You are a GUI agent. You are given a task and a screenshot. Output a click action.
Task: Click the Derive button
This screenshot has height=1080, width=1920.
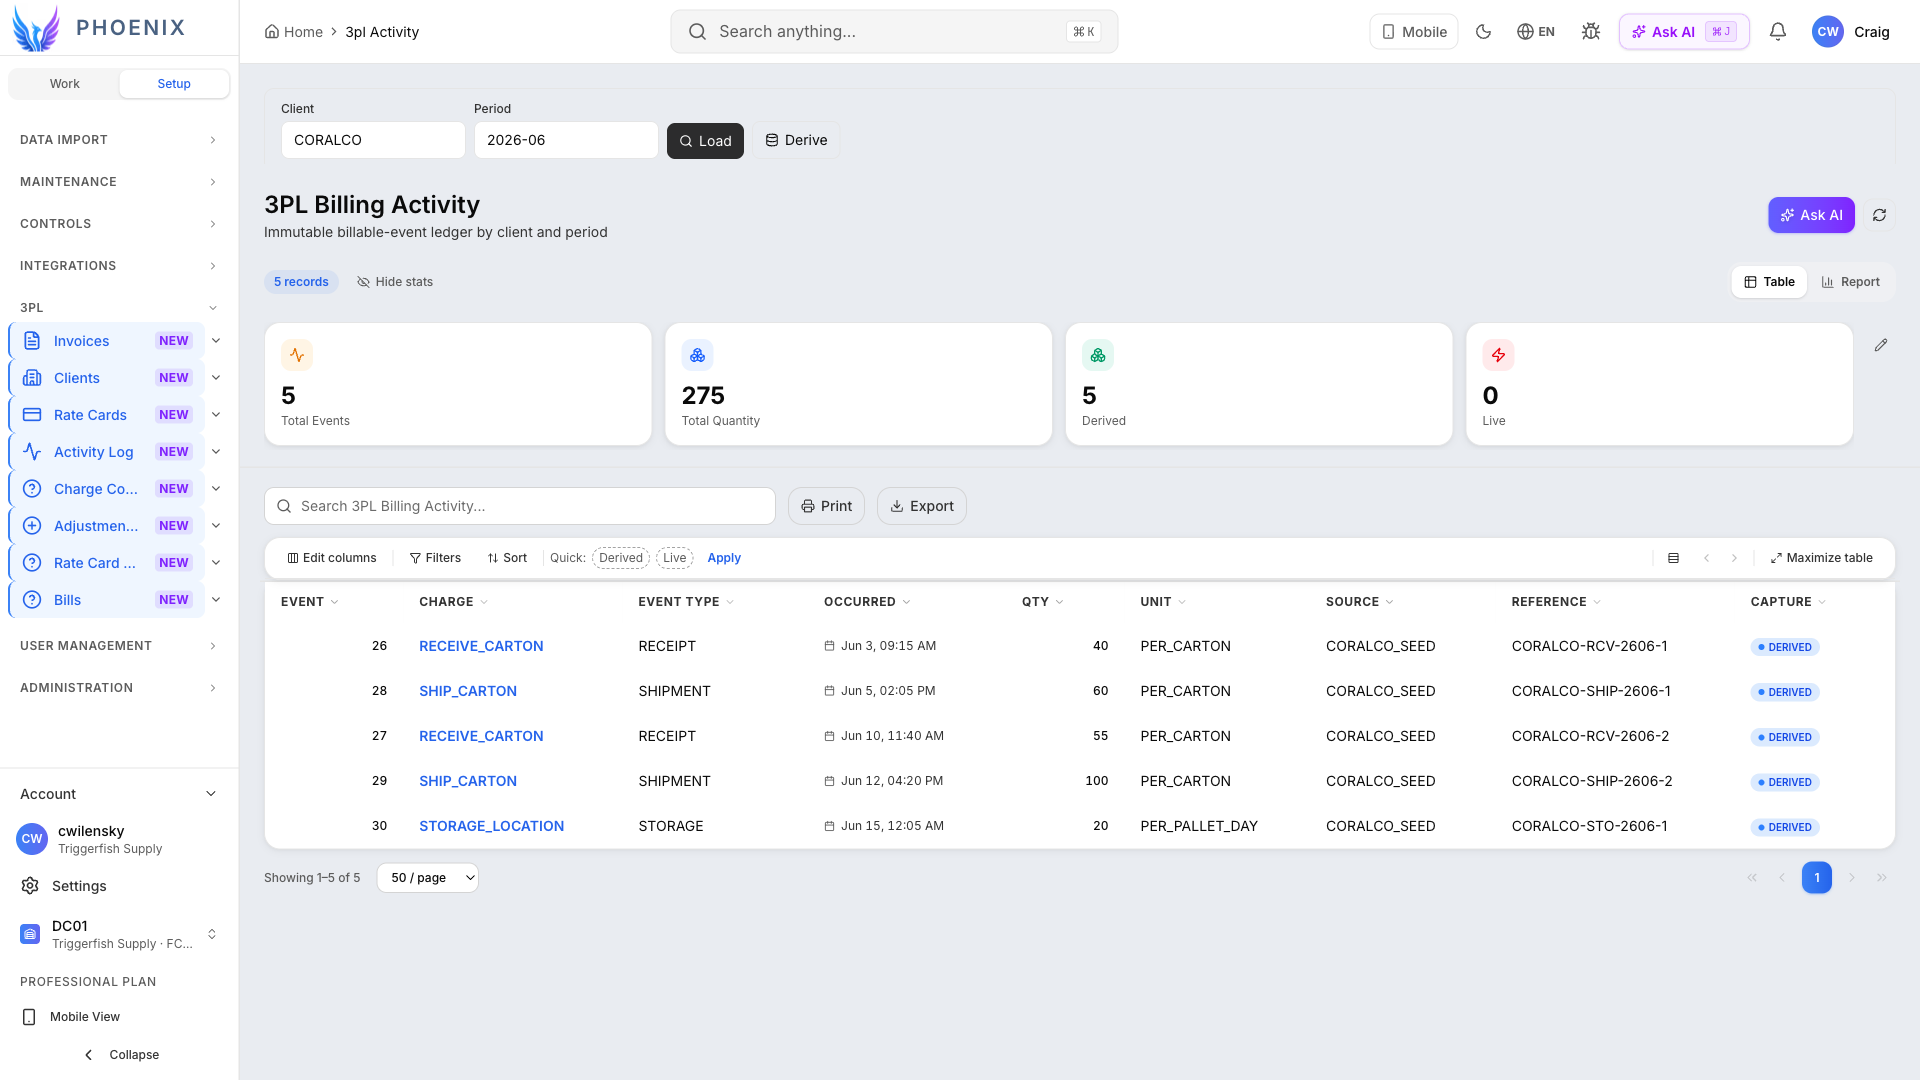tap(796, 141)
